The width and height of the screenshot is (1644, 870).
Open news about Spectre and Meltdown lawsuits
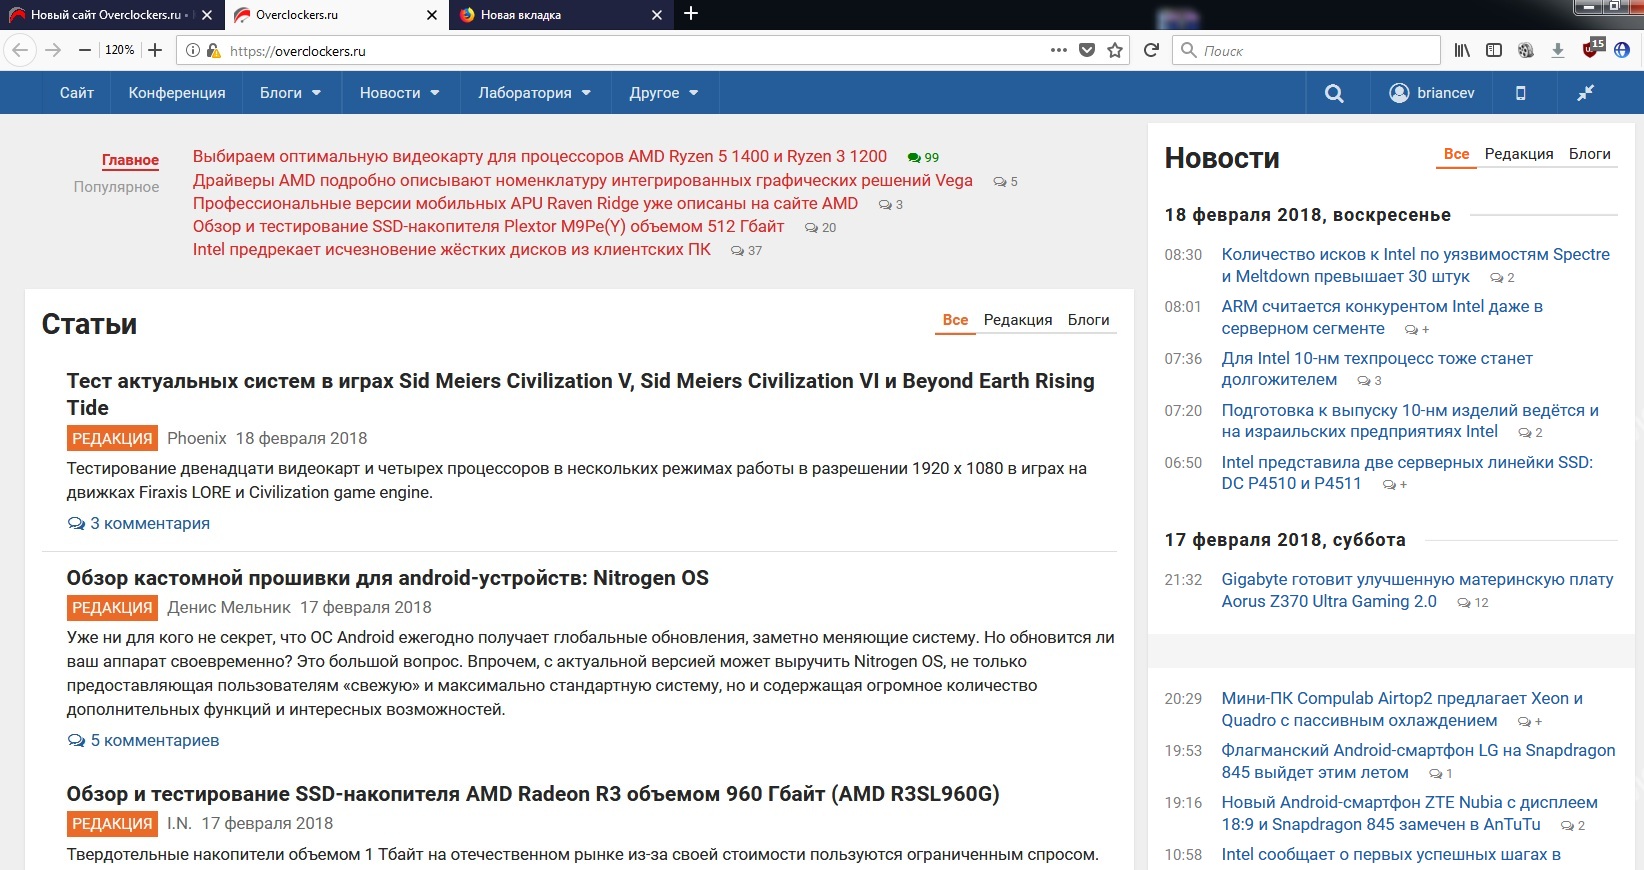(x=1416, y=265)
